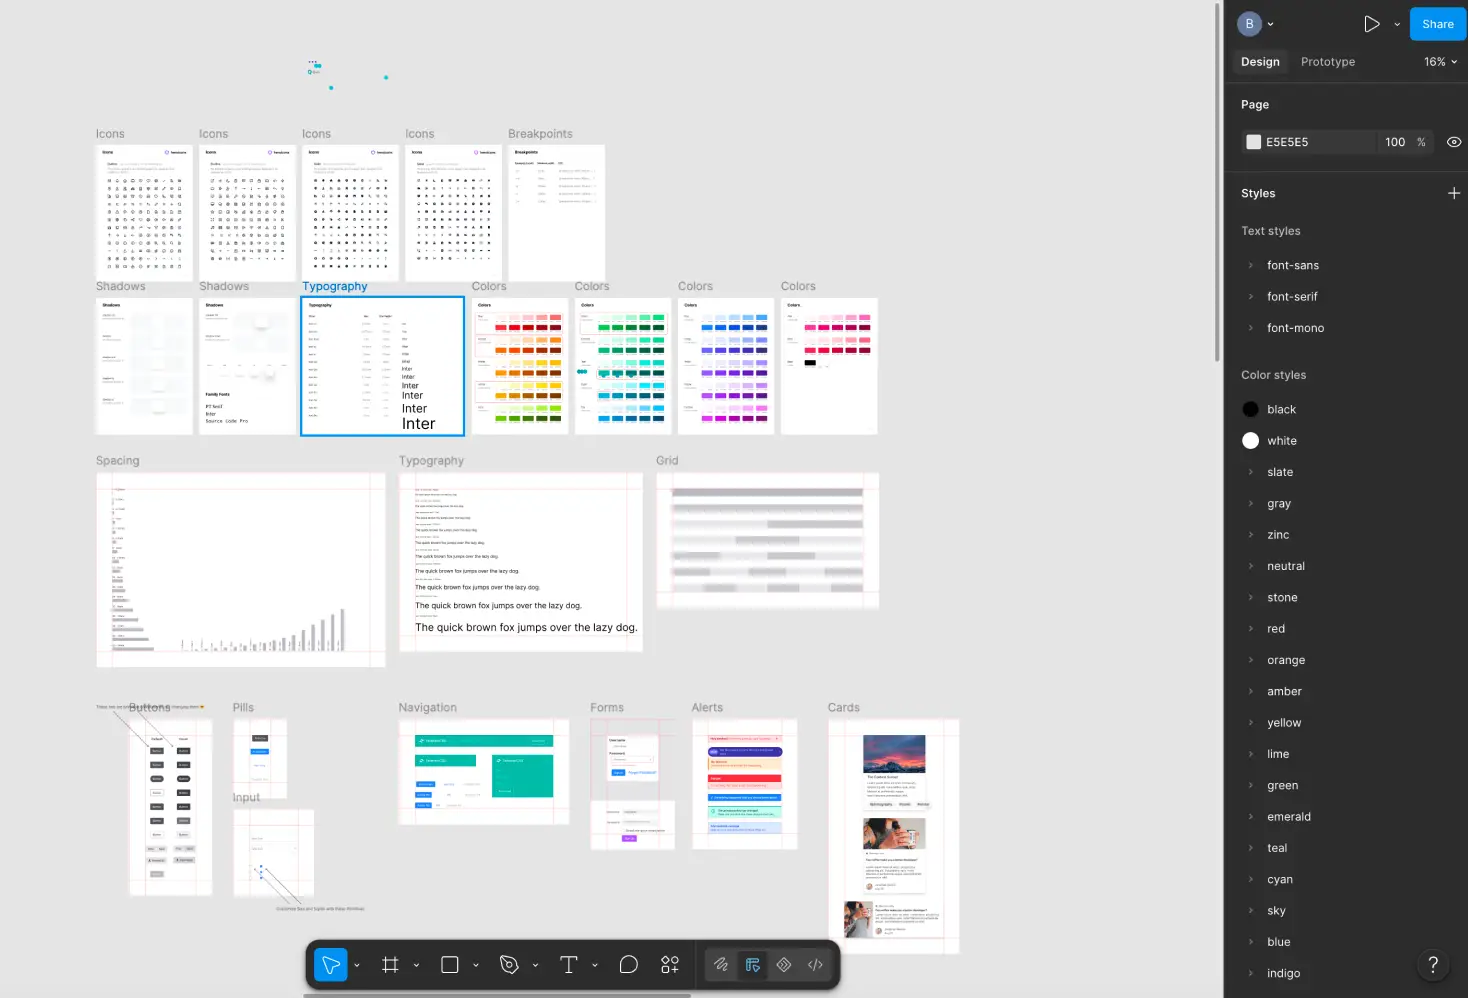
Task: Switch to the Design tab
Action: point(1260,62)
